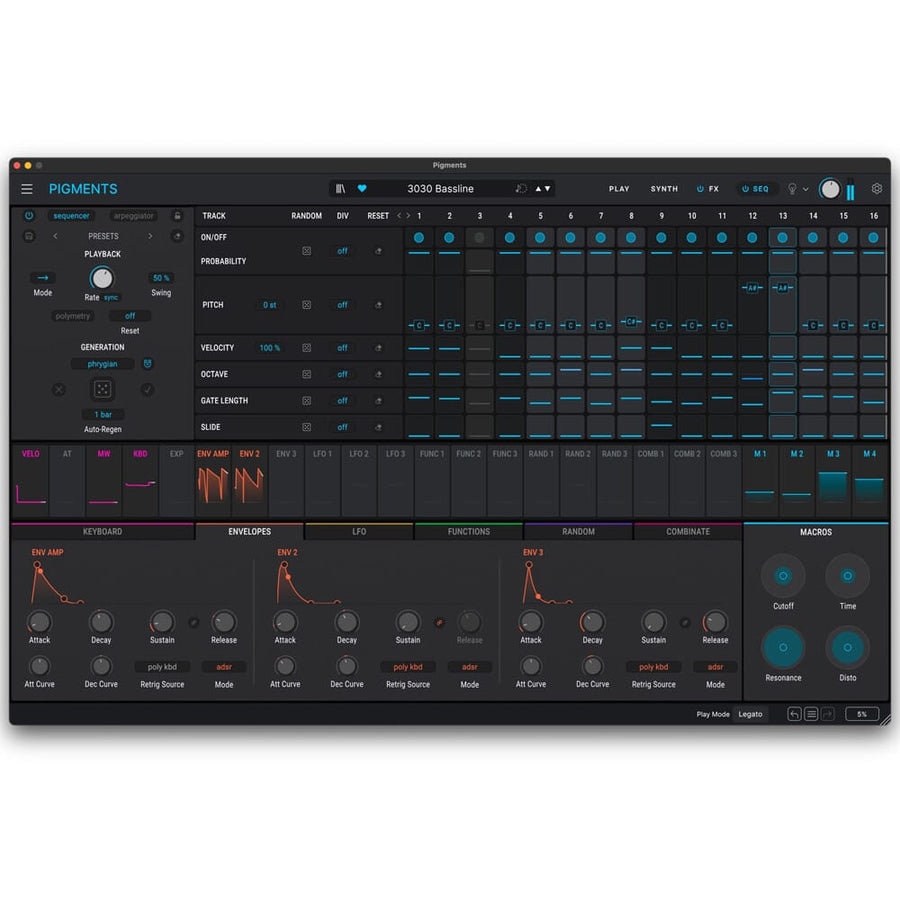
Task: Randomize the Slide track dice
Action: coord(307,427)
